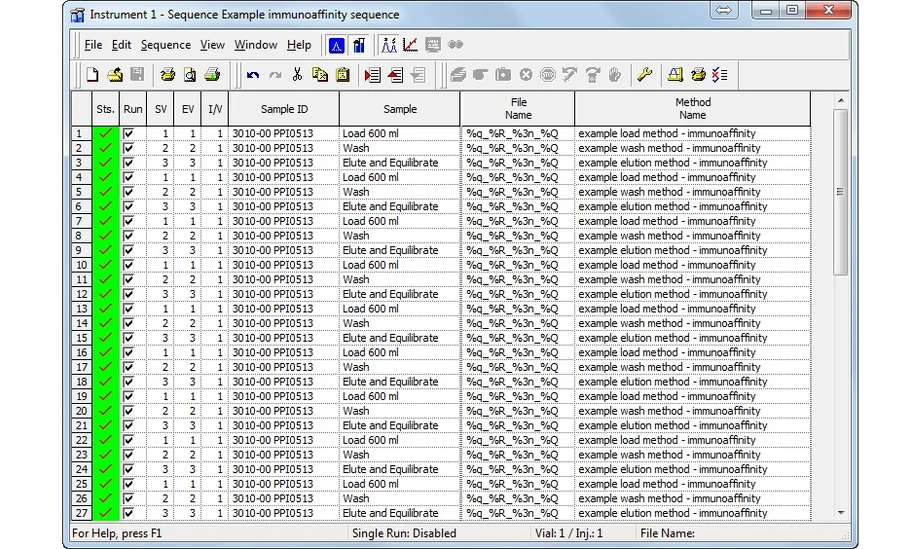
Task: Click the yellow wrench settings icon
Action: click(x=645, y=74)
